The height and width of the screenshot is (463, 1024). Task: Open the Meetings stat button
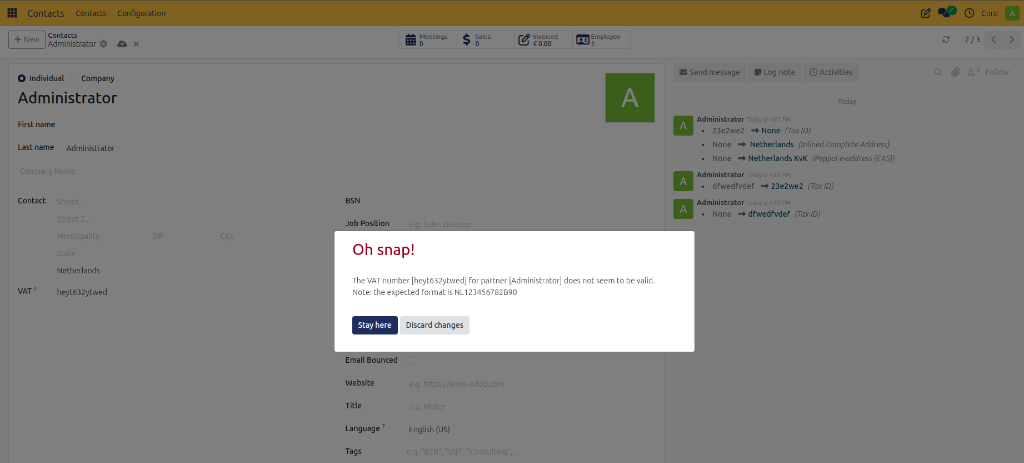pyautogui.click(x=427, y=40)
